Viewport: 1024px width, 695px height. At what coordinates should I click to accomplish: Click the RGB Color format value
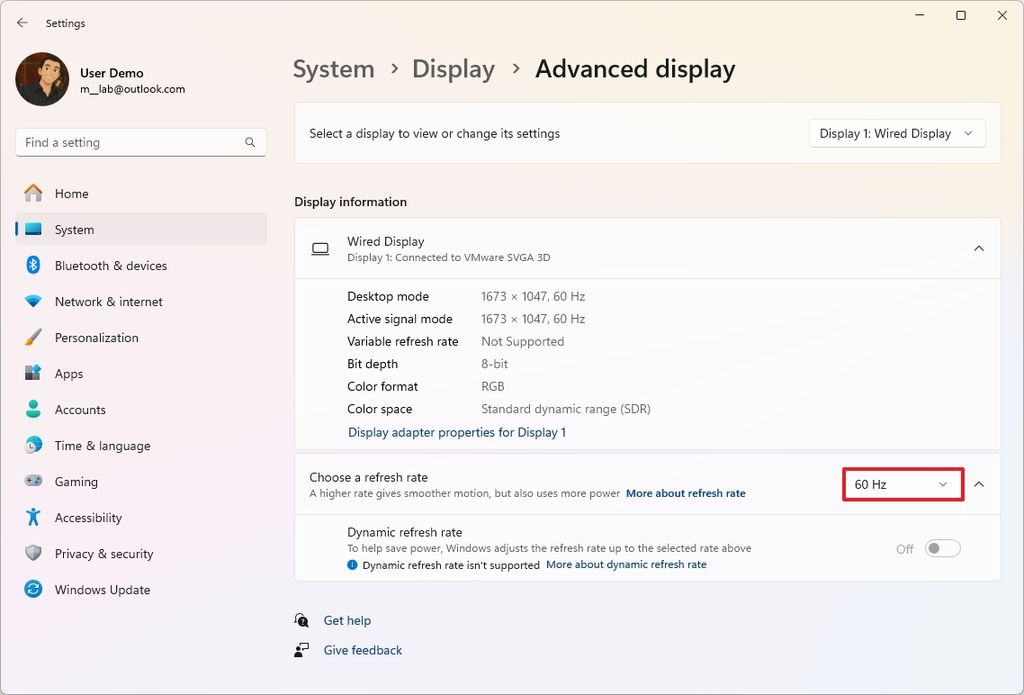[492, 387]
